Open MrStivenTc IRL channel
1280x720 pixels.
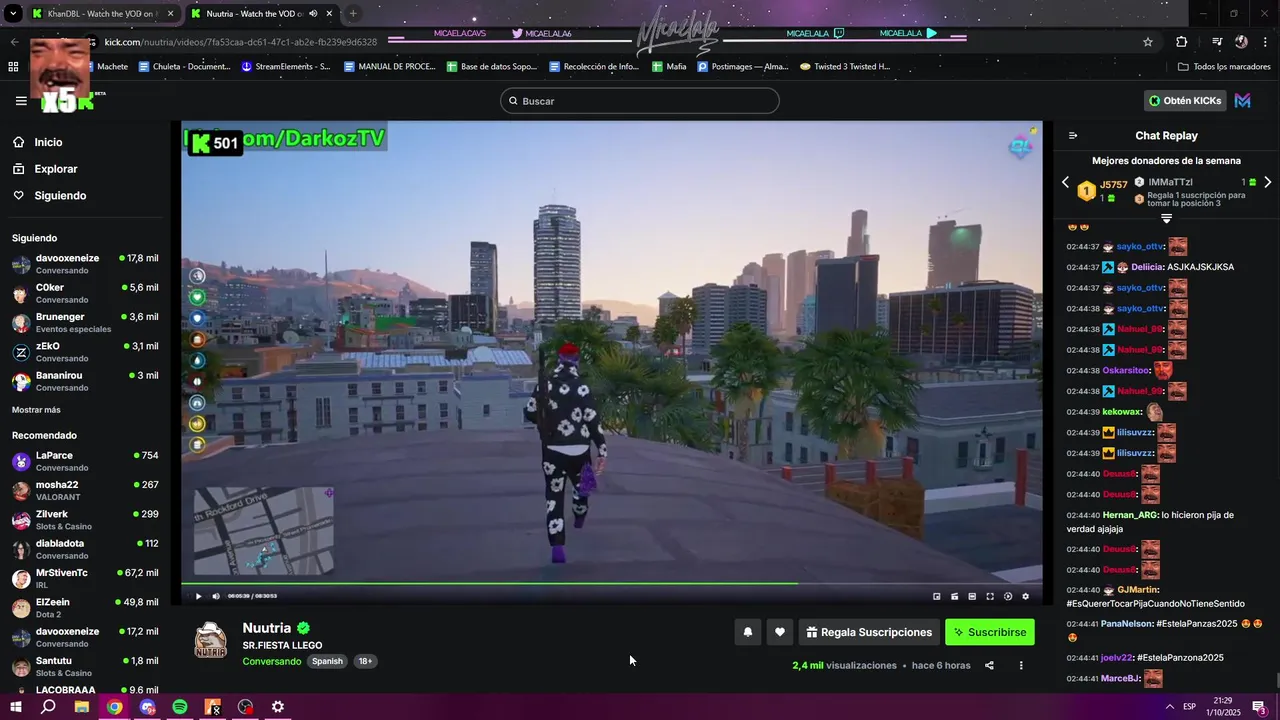pyautogui.click(x=85, y=579)
